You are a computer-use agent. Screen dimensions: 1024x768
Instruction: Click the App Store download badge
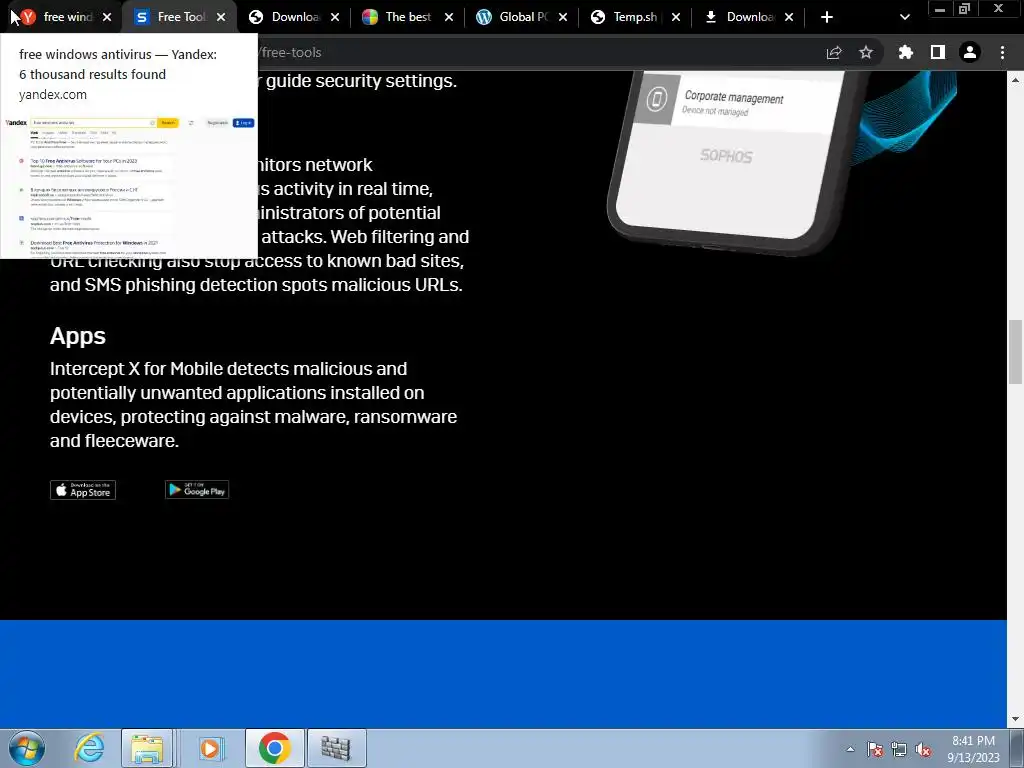tap(83, 490)
